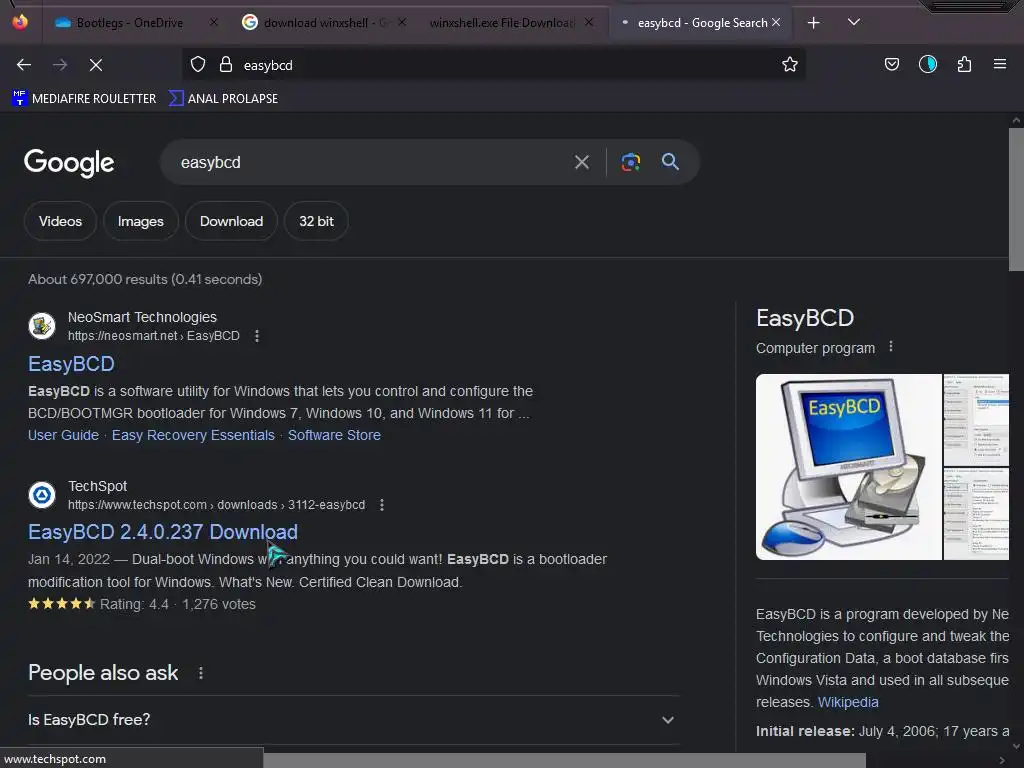This screenshot has height=768, width=1024.
Task: Open the extensions puzzle icon
Action: 965,64
